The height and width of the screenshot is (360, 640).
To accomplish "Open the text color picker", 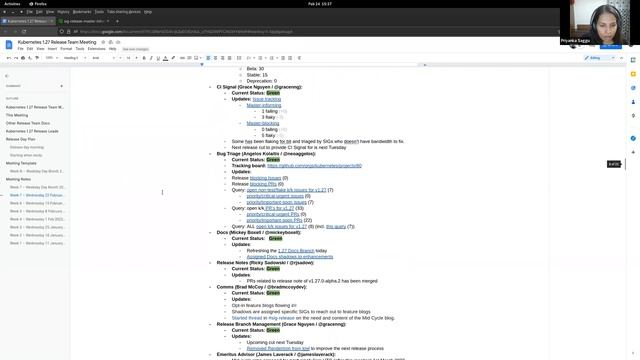I will [x=165, y=58].
